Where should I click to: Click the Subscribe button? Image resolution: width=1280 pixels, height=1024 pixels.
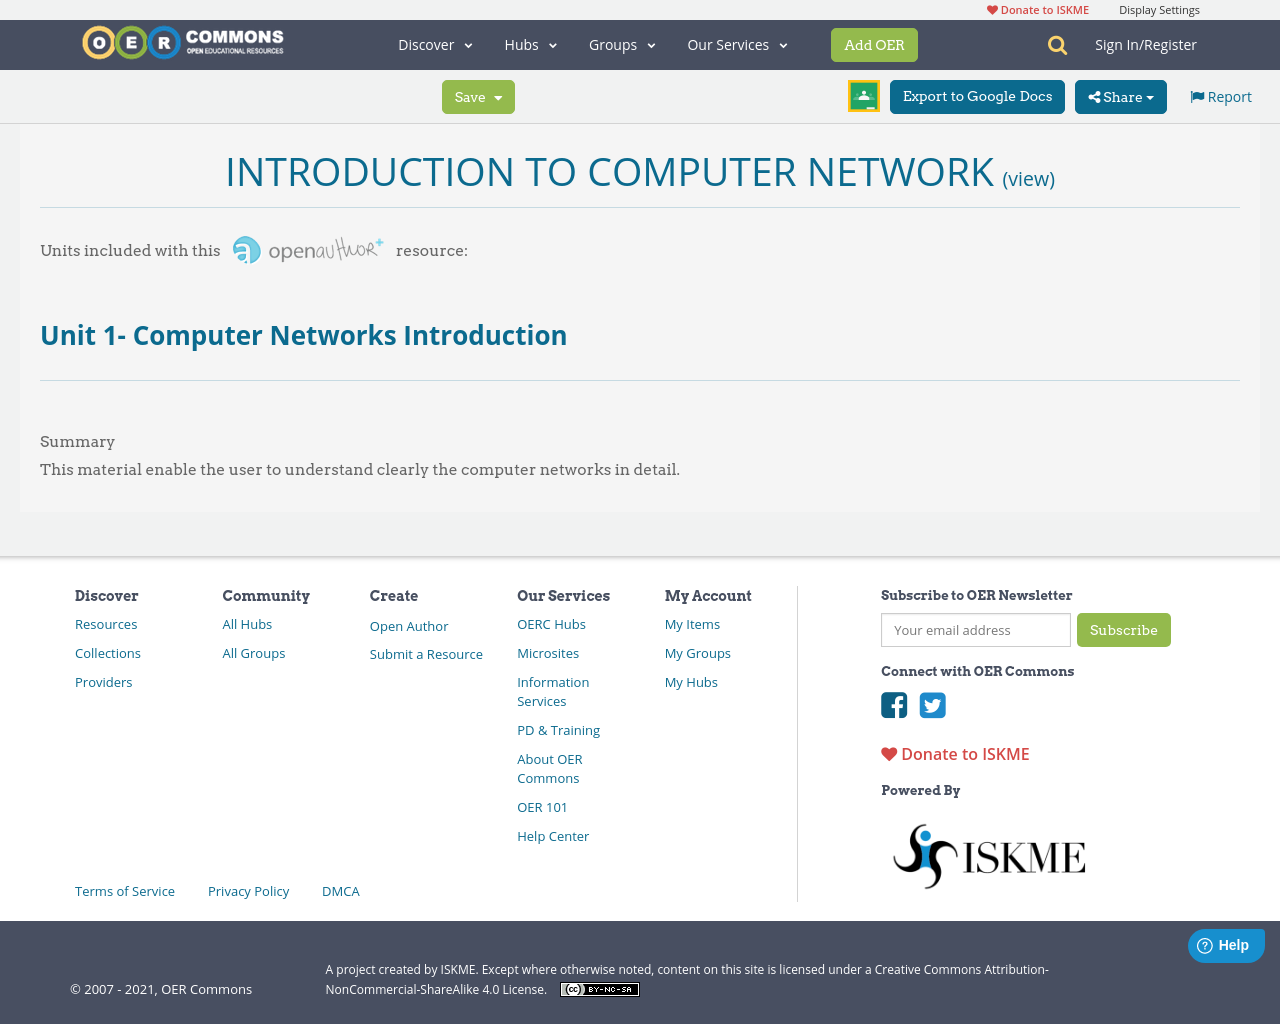(1124, 630)
